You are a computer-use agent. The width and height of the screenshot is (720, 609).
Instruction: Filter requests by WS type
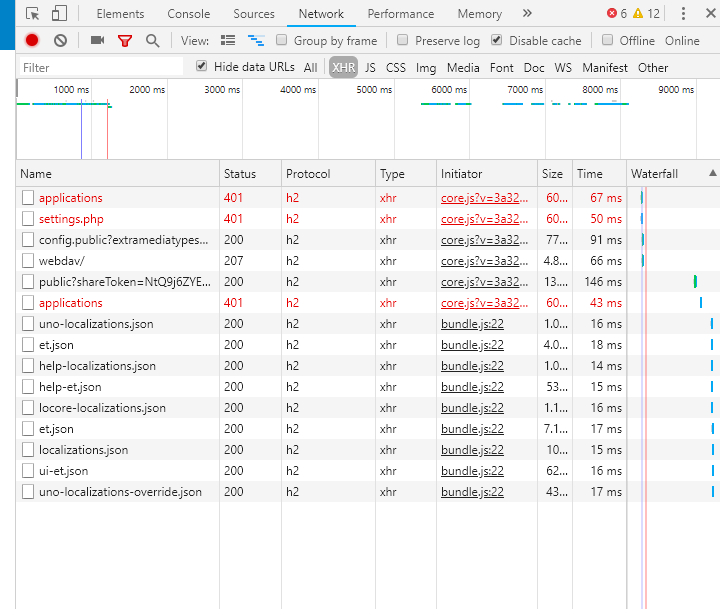pos(563,68)
